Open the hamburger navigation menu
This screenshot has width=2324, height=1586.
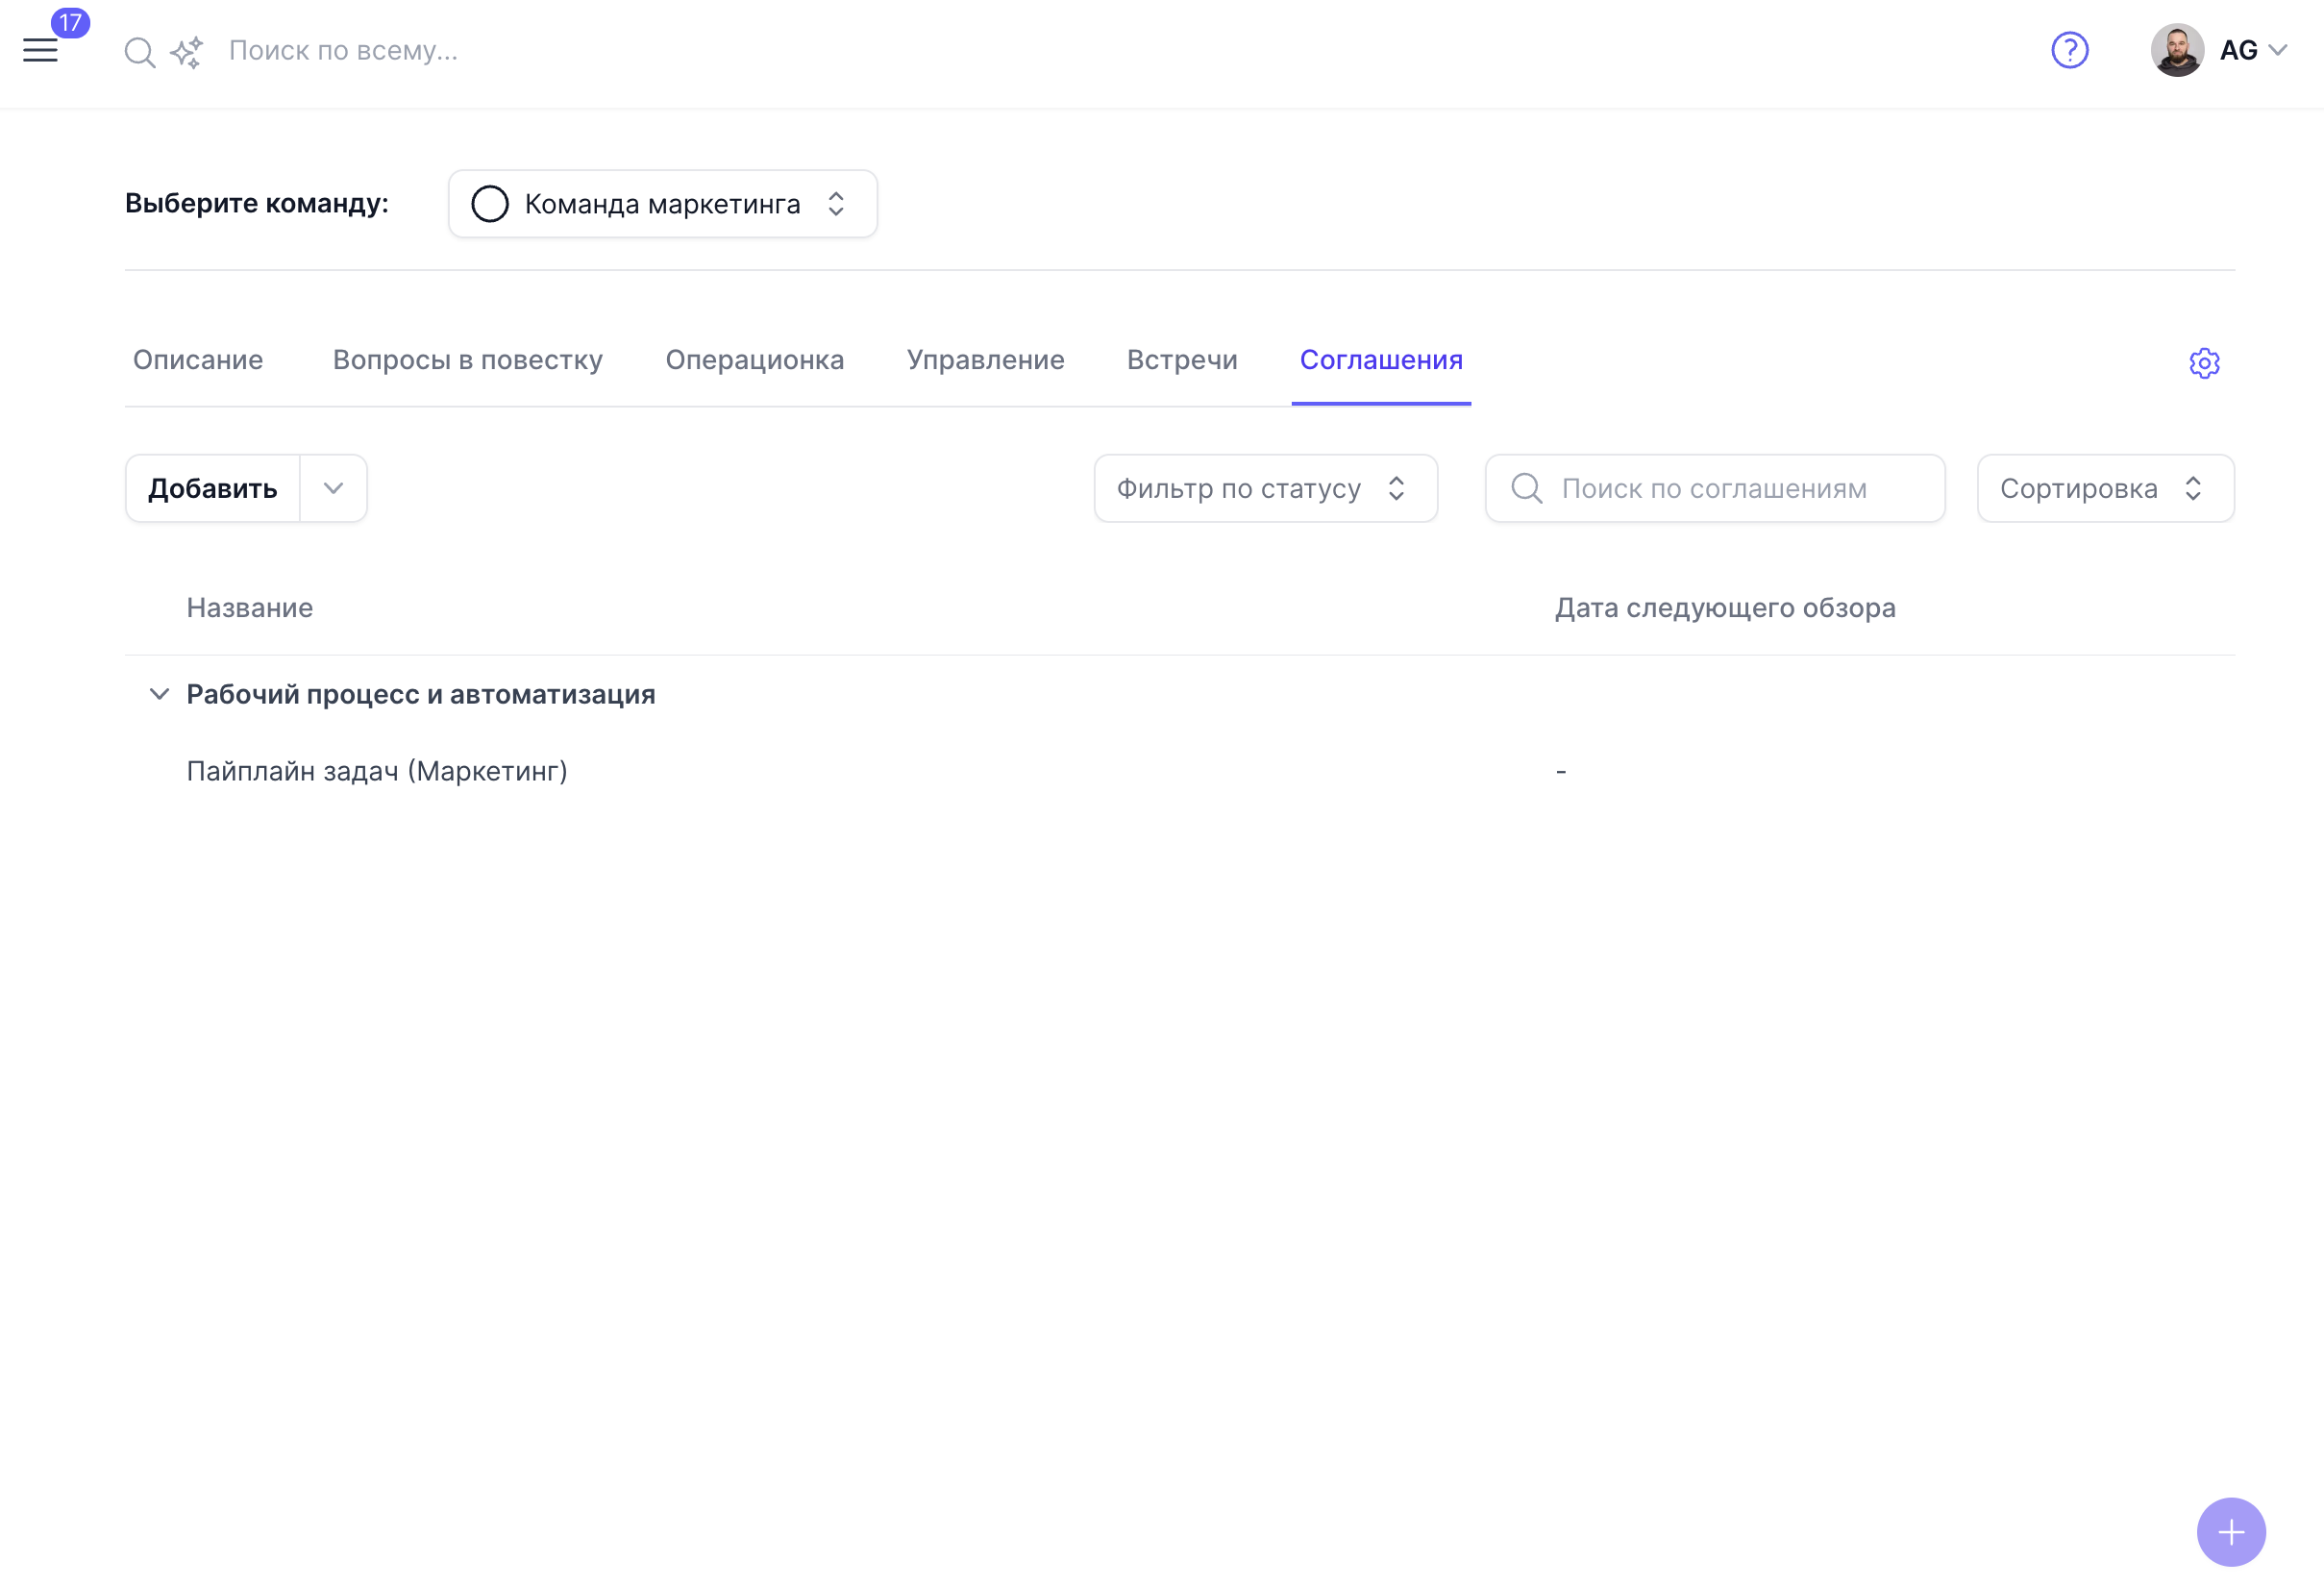click(40, 51)
